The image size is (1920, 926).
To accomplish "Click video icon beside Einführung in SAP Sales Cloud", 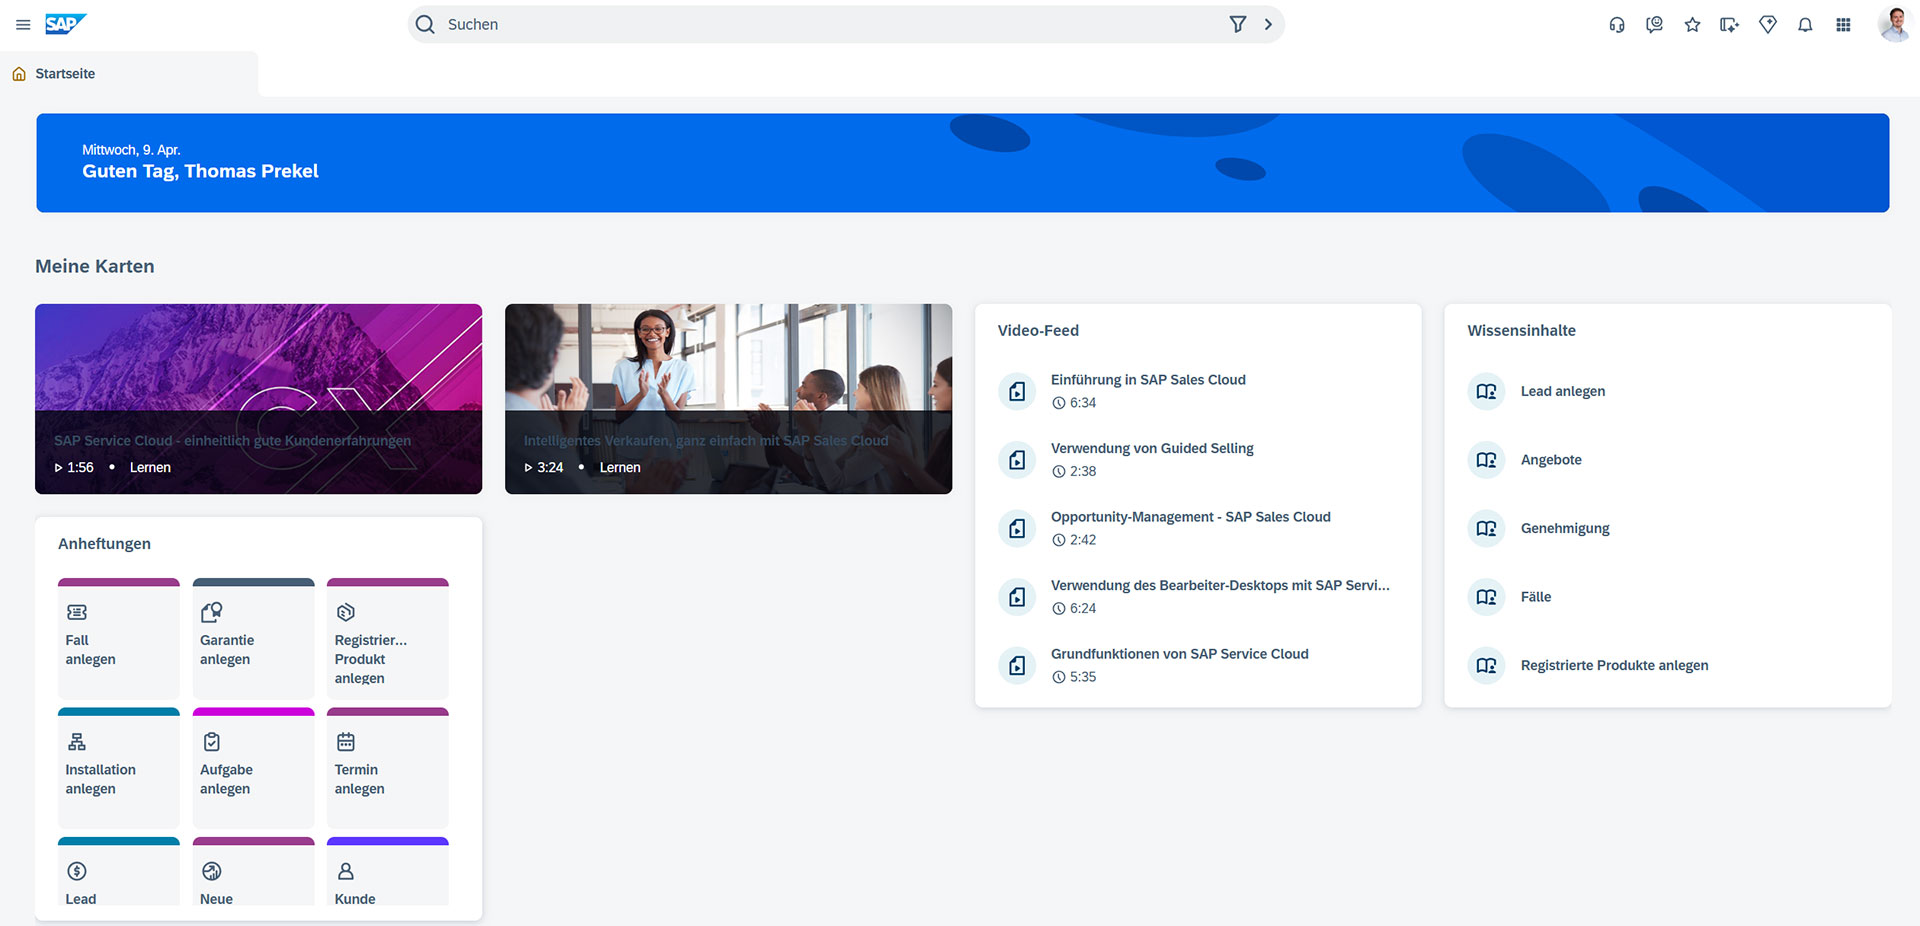I will click(x=1017, y=391).
